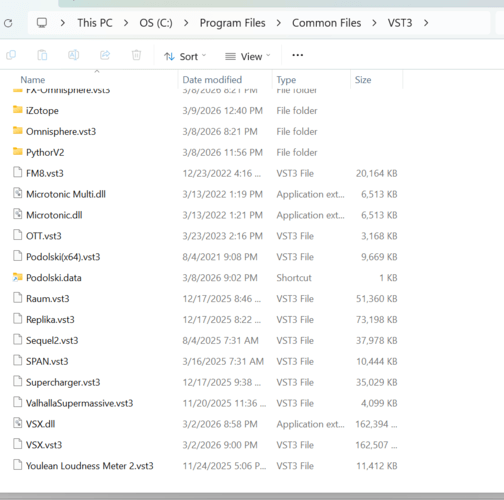504x500 pixels.
Task: Click the Copy toolbar icon
Action: (x=11, y=55)
